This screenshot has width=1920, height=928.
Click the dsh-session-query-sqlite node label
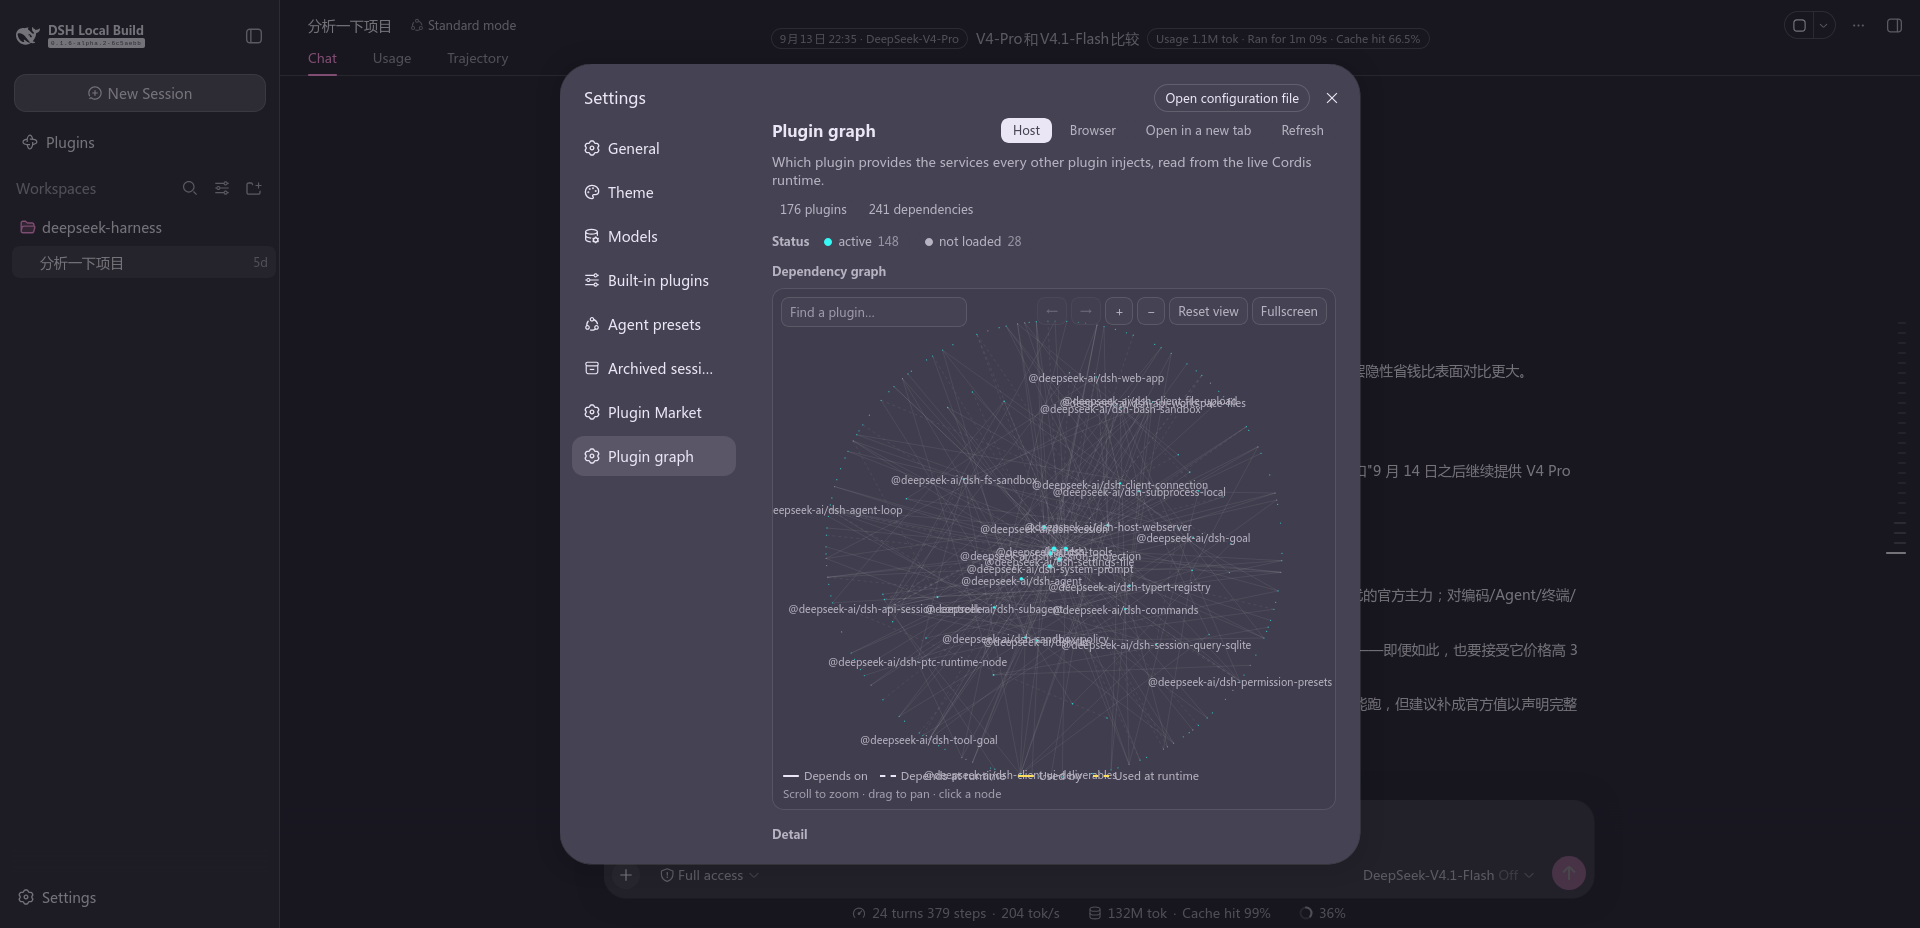tap(1156, 645)
